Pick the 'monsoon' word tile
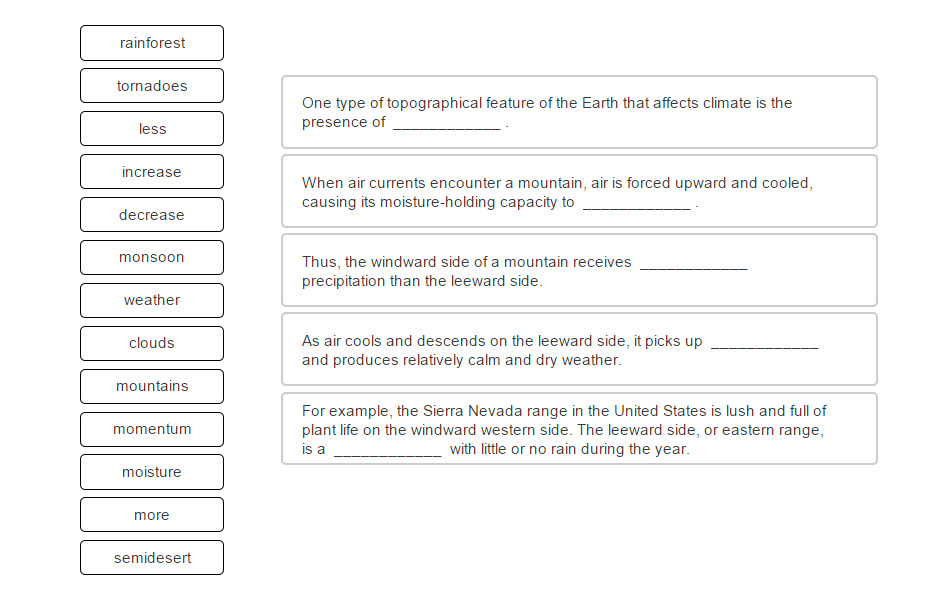The height and width of the screenshot is (605, 938). pyautogui.click(x=152, y=257)
